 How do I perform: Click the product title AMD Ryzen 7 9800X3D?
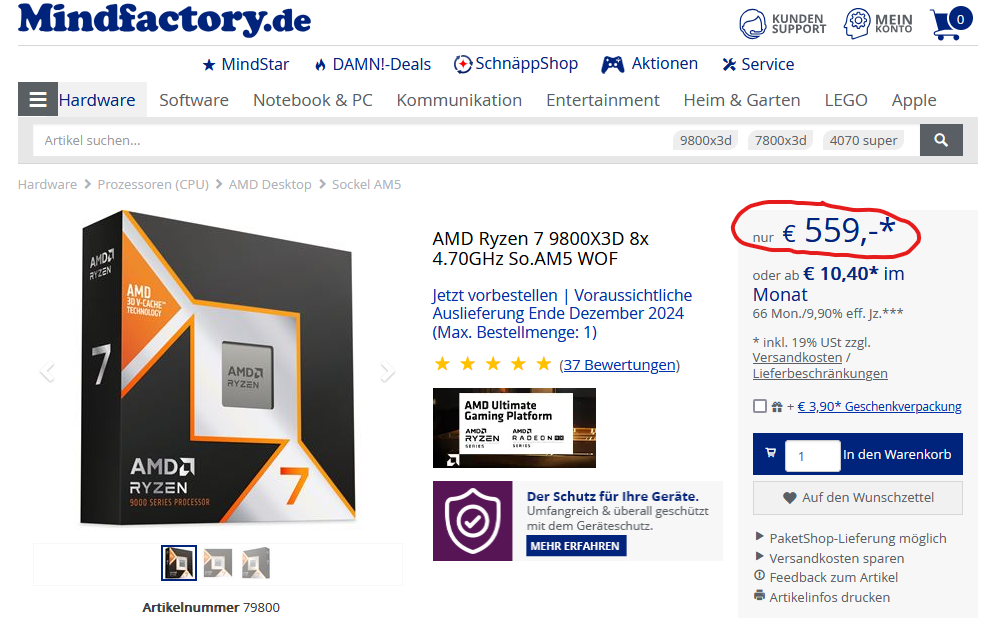(x=541, y=248)
